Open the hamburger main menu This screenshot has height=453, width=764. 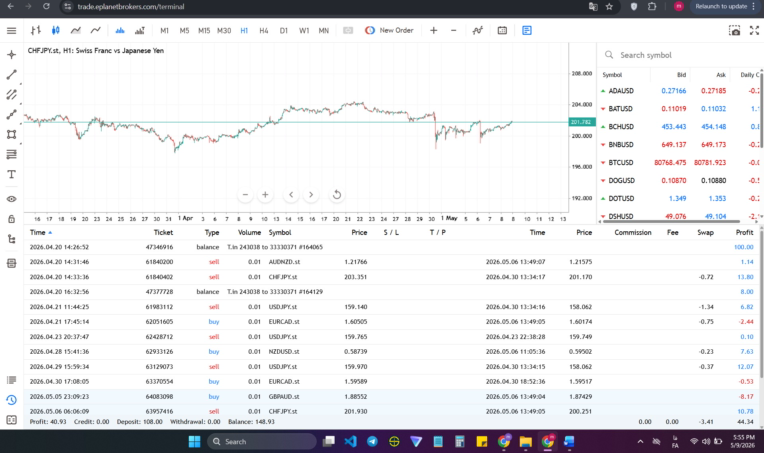[11, 31]
